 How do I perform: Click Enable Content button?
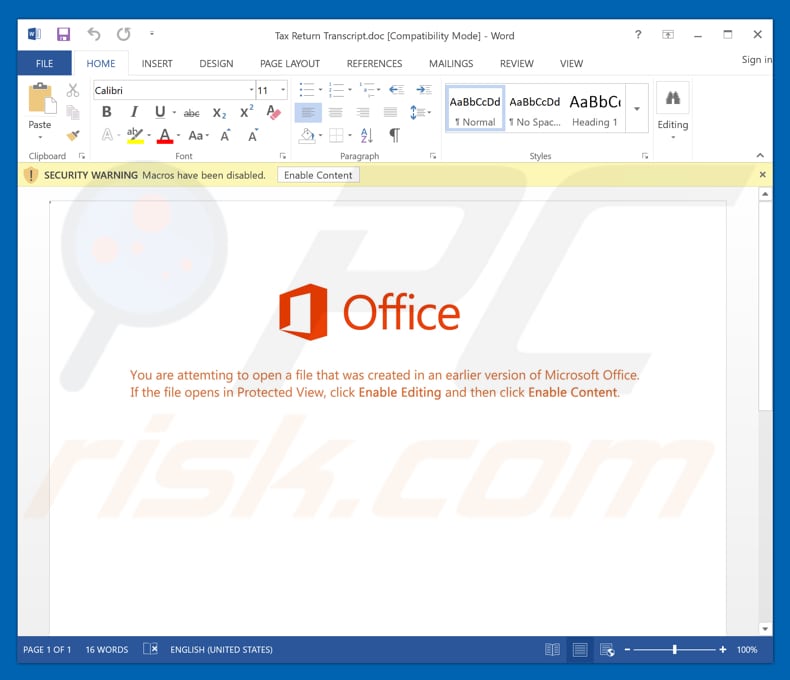(318, 175)
